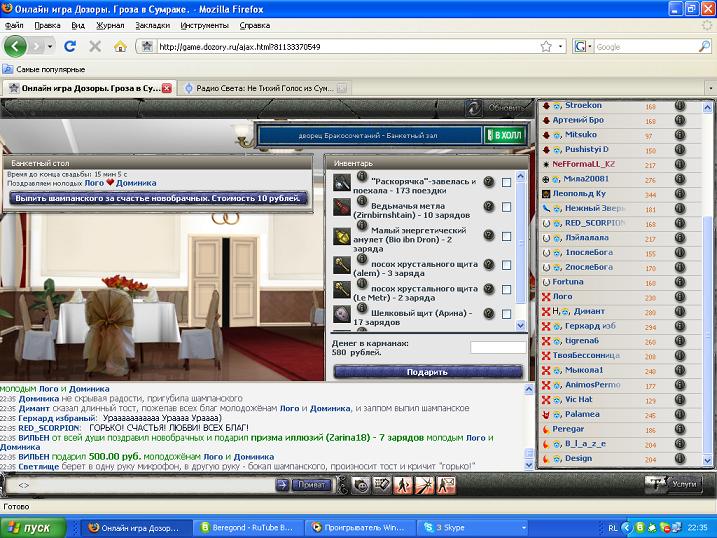This screenshot has height=538, width=717.
Task: Open the Услуги button
Action: 674,484
